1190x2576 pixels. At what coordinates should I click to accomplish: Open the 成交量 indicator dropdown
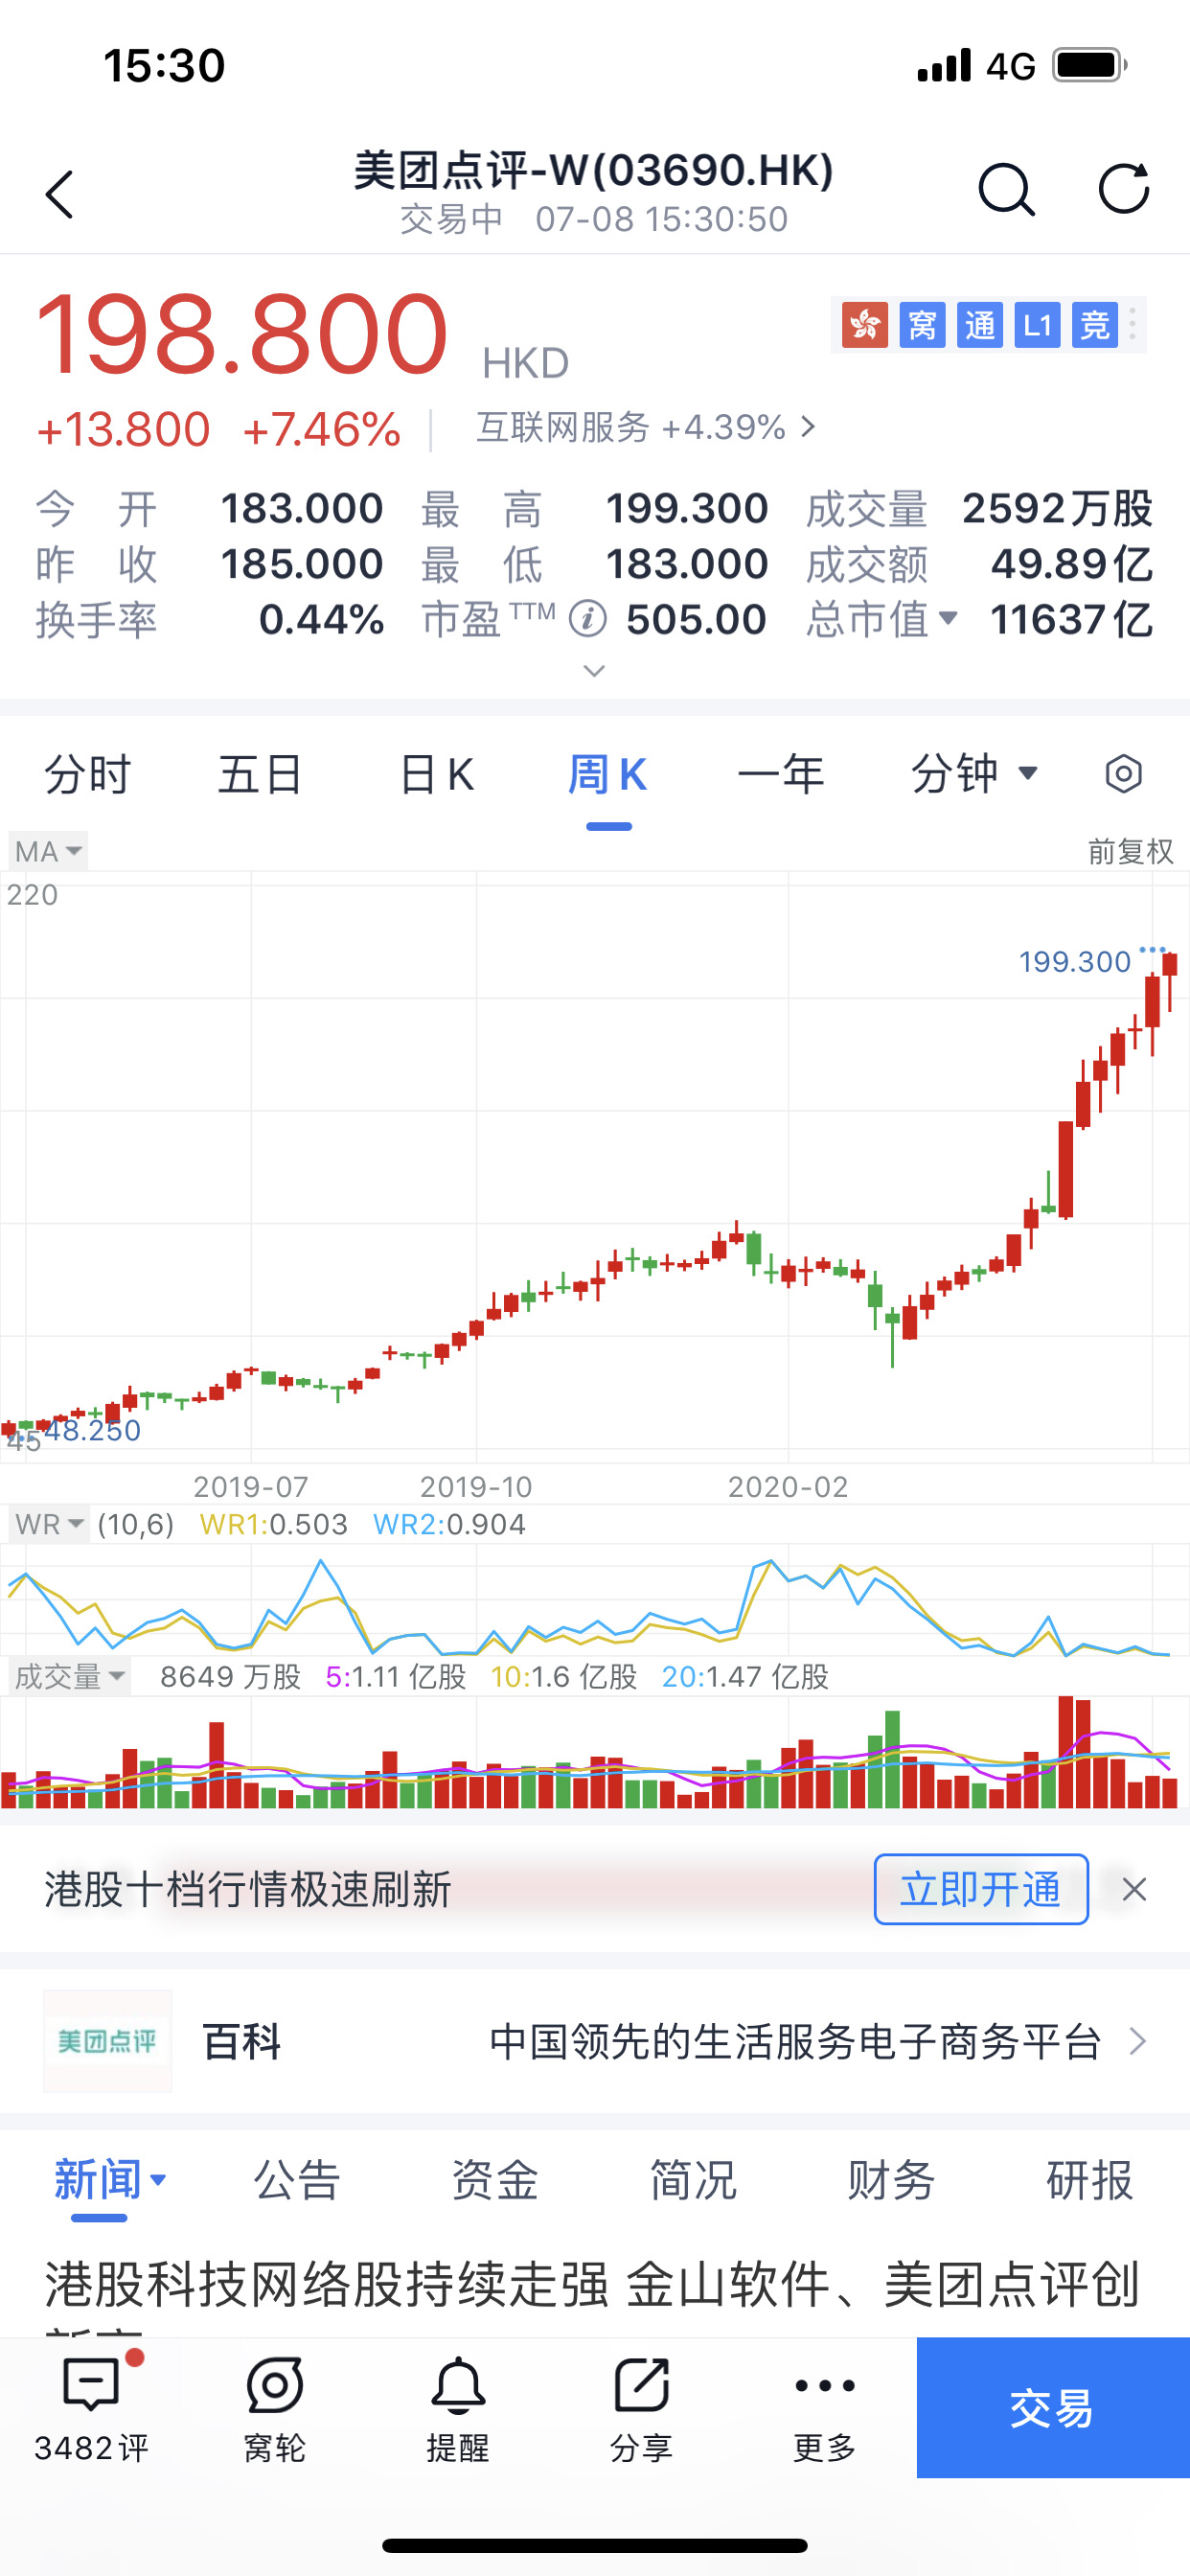(69, 1676)
